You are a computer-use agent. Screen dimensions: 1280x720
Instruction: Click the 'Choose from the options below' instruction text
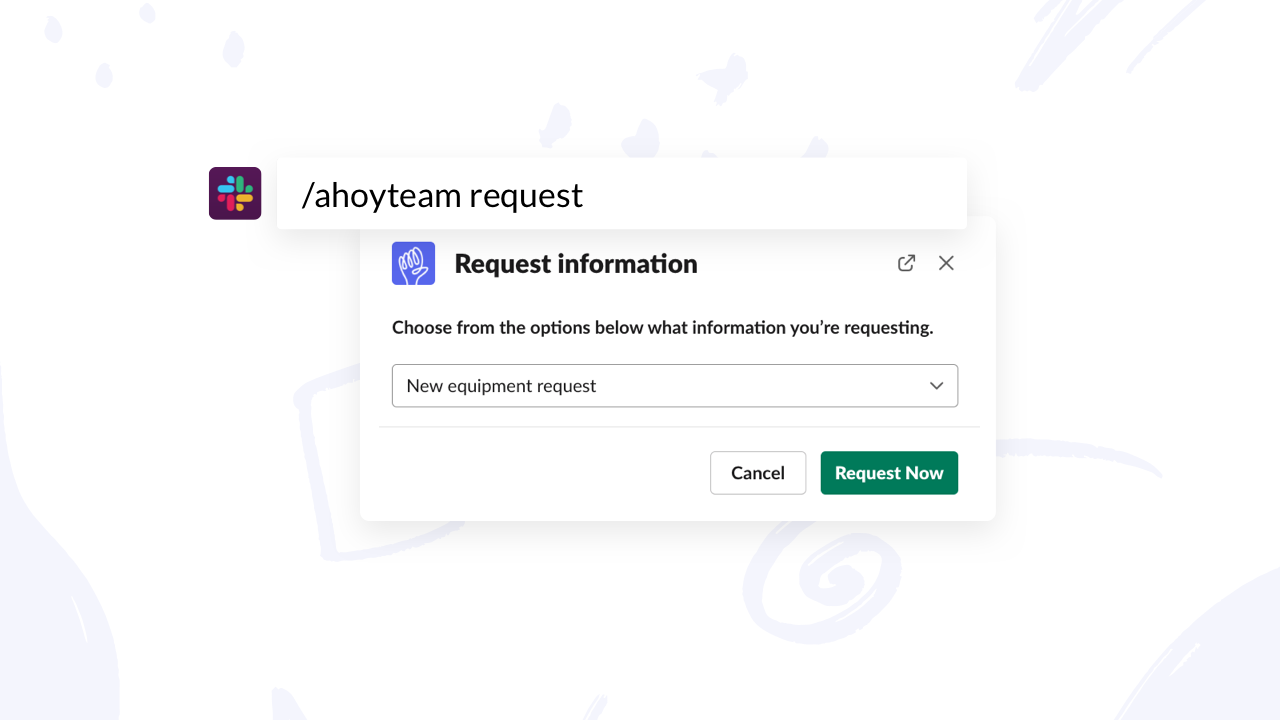(x=662, y=328)
